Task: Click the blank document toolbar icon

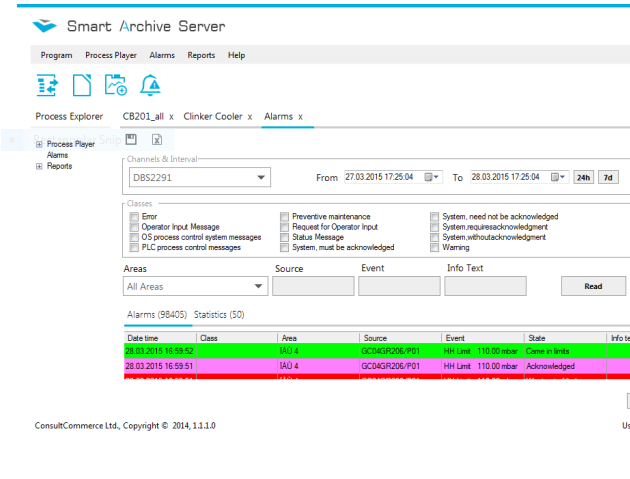Action: point(82,85)
